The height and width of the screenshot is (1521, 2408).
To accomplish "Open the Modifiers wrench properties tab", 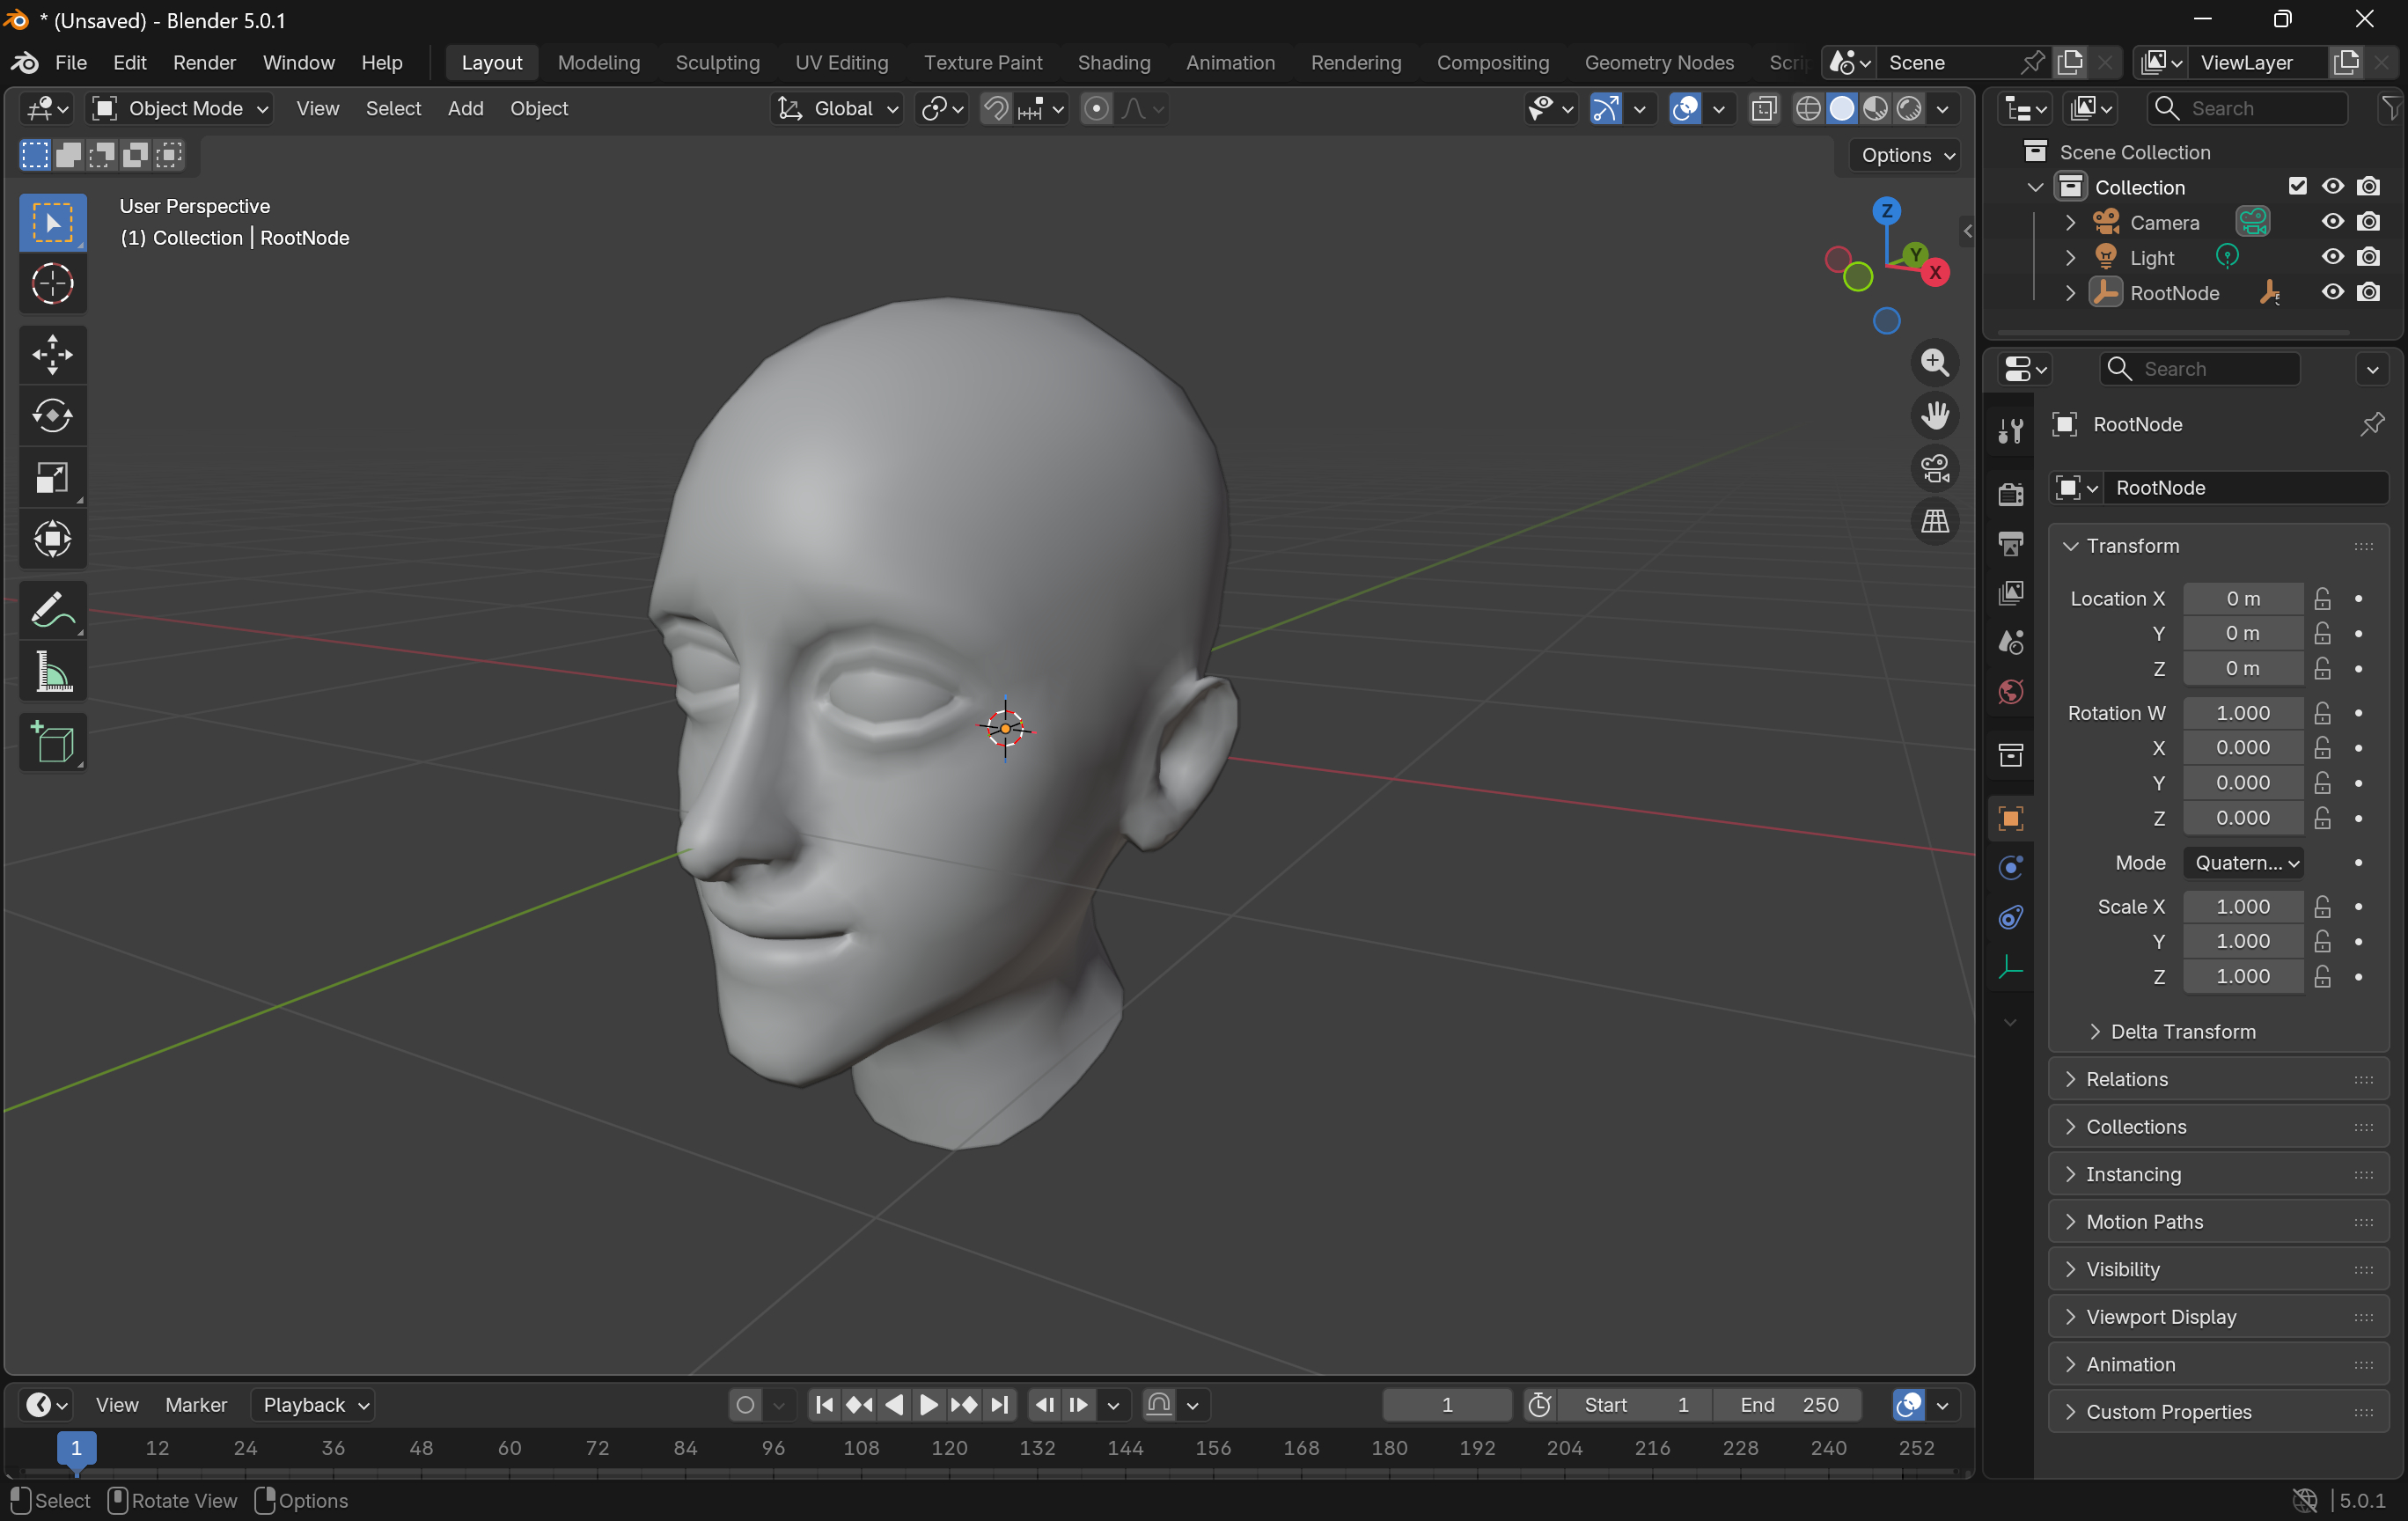I will point(2010,432).
